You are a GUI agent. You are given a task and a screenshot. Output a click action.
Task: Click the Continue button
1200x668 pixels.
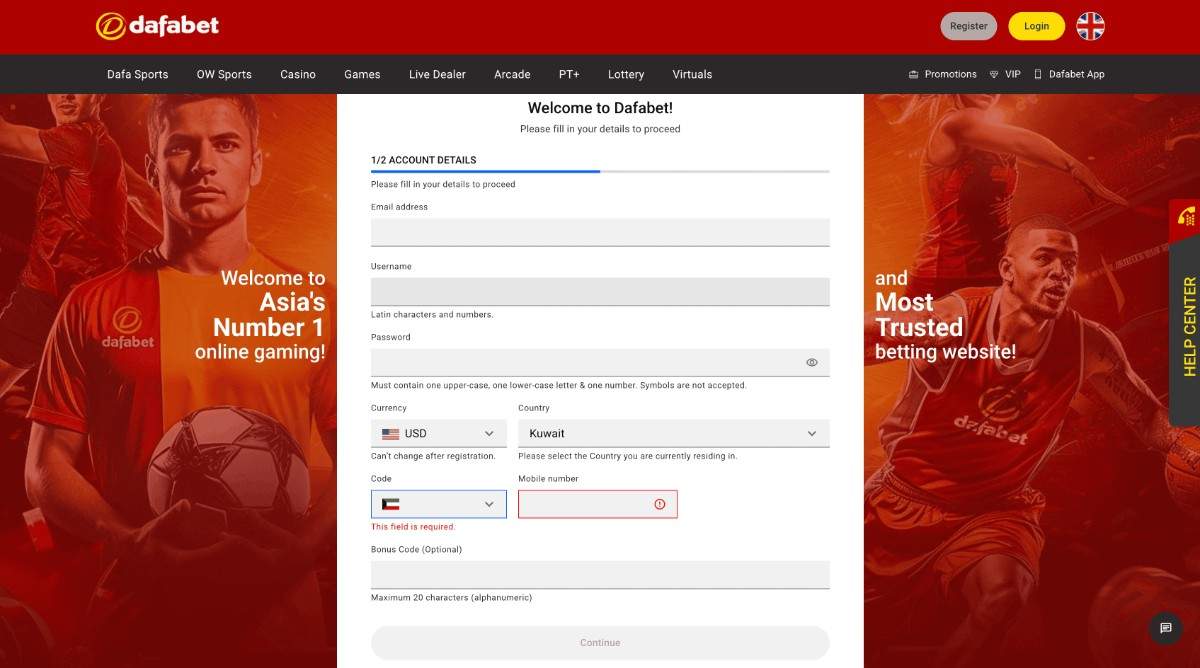pos(600,642)
